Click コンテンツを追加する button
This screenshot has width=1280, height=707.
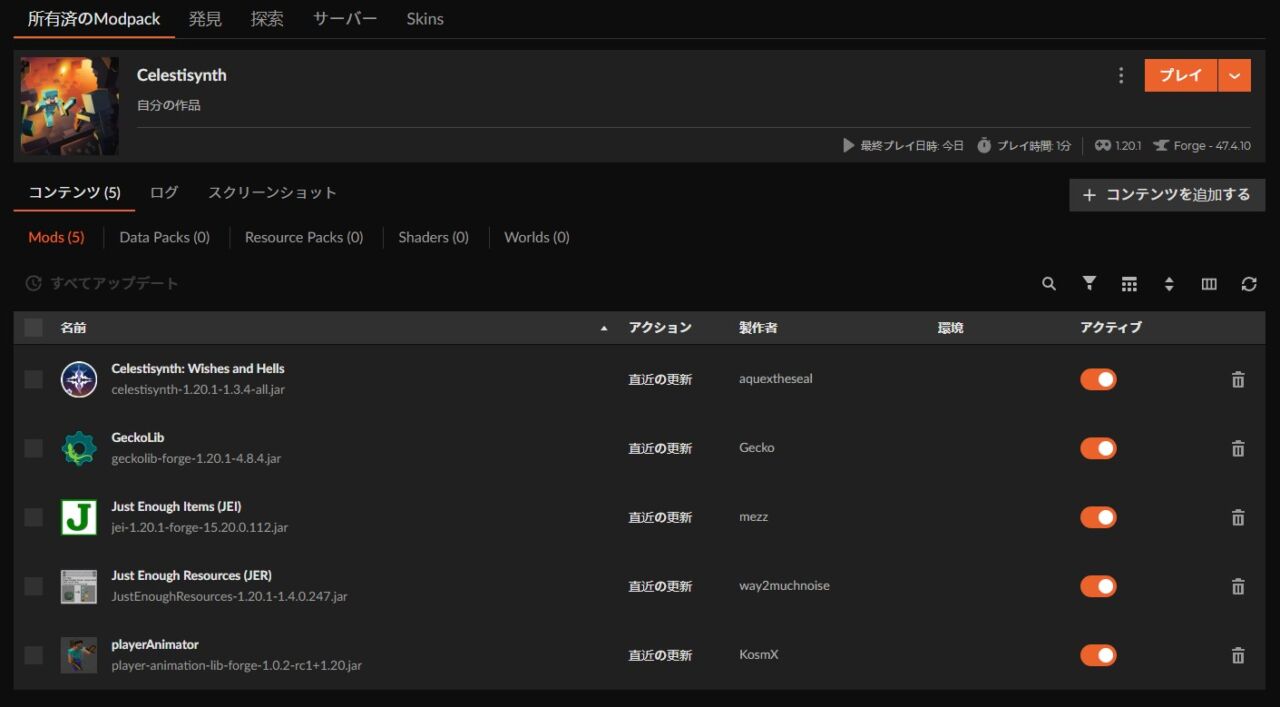(1167, 195)
